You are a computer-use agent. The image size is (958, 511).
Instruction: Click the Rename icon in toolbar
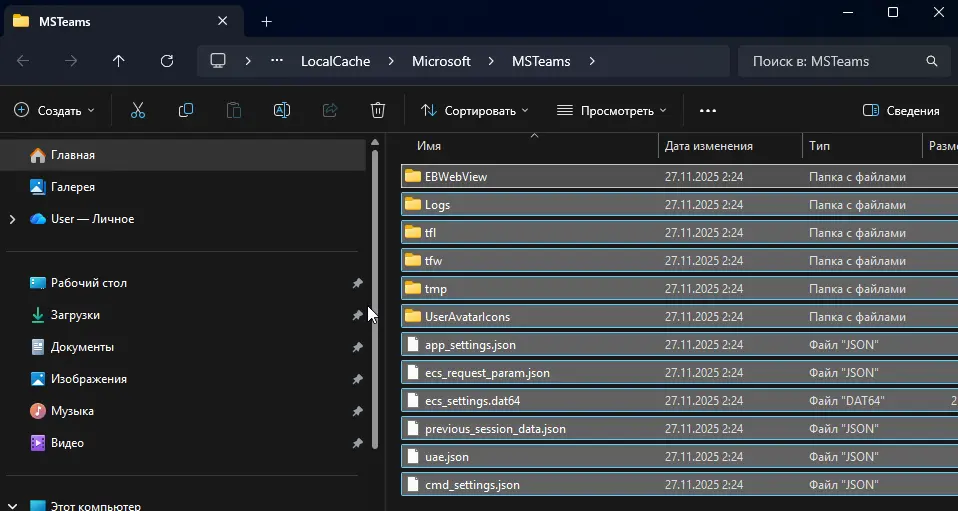[282, 110]
